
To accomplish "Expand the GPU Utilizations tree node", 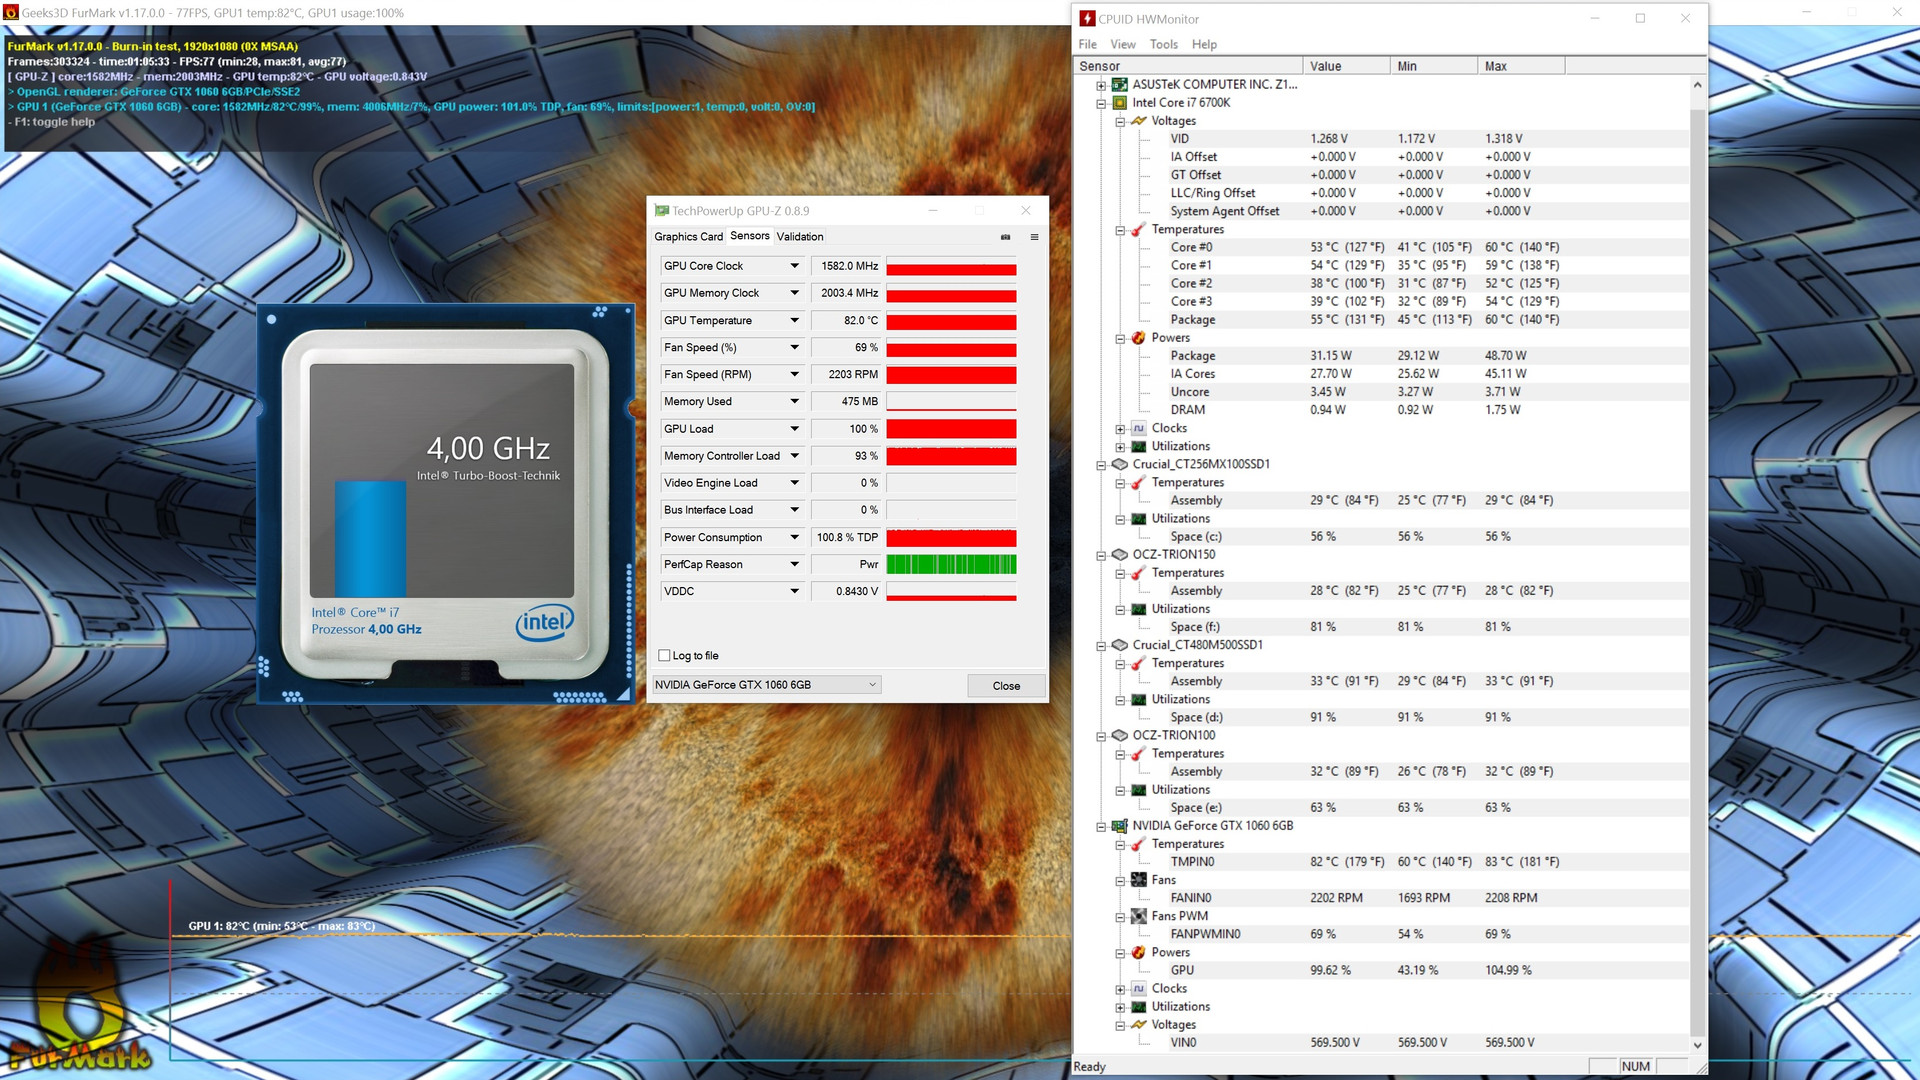I will (x=1120, y=1007).
